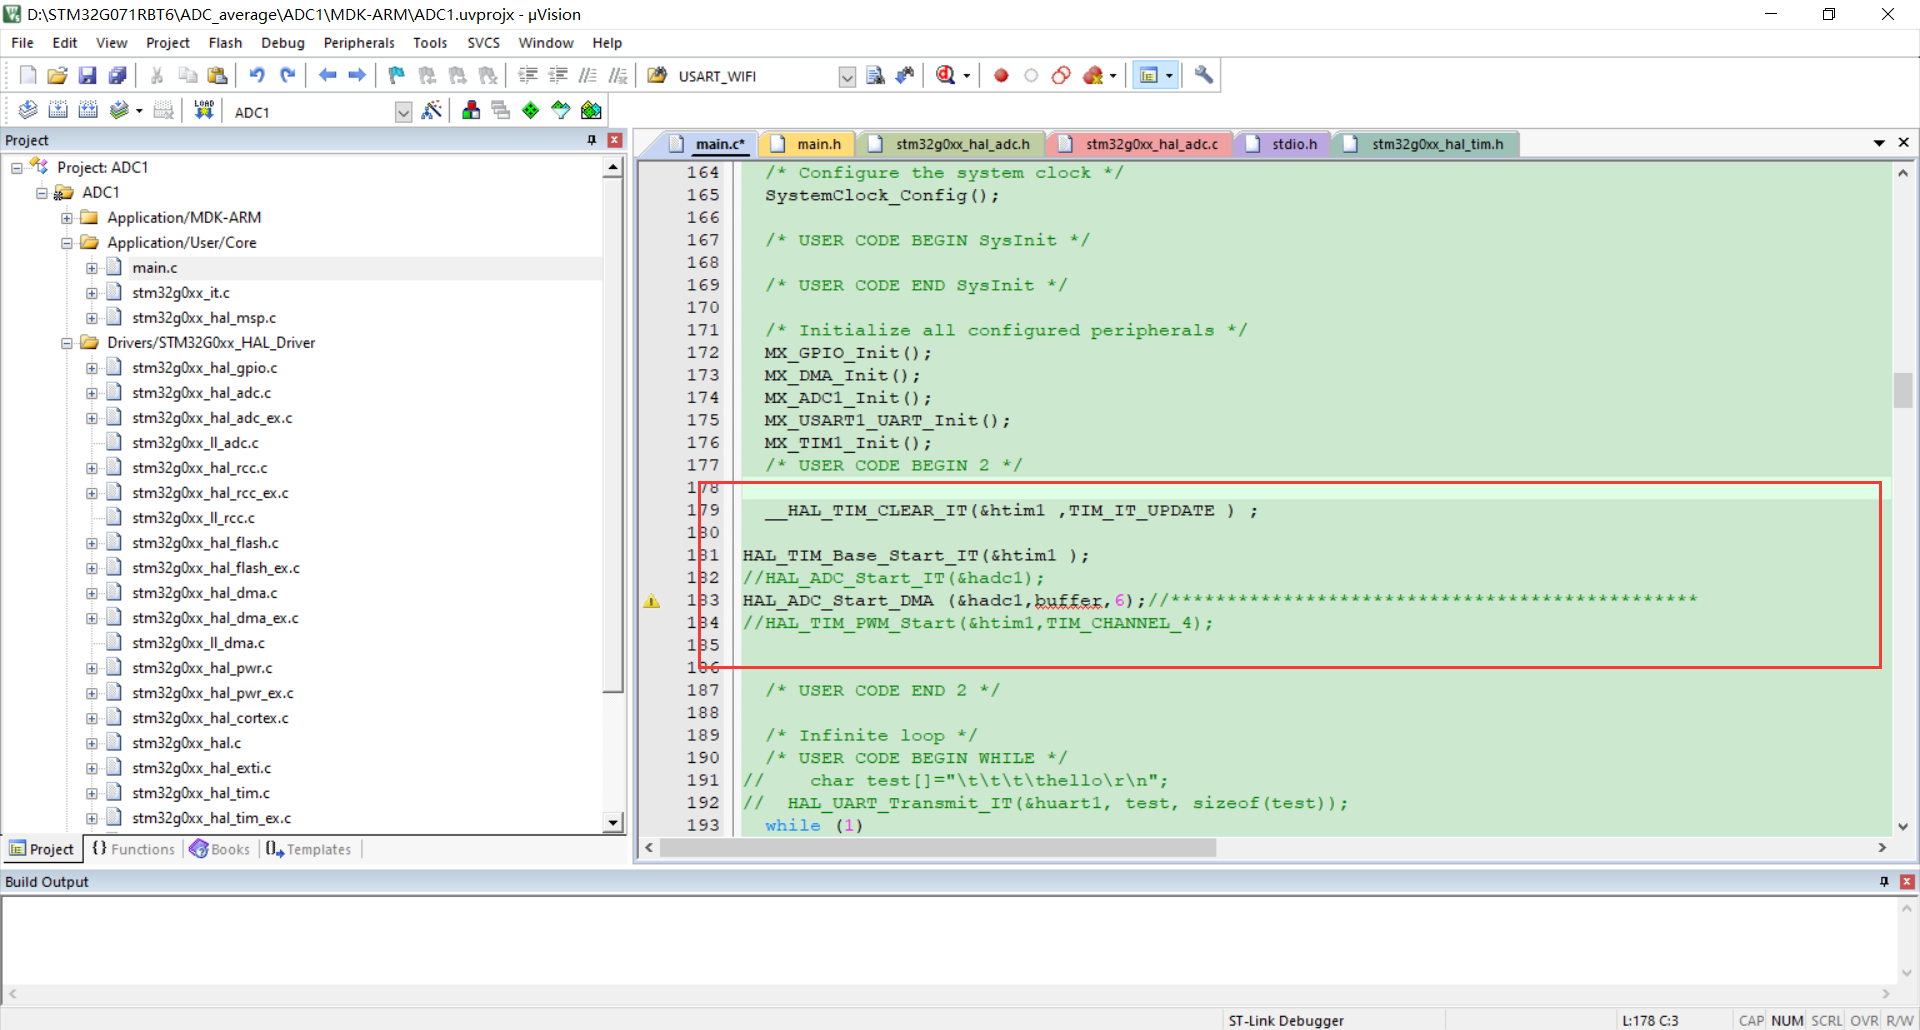Toggle a breakpoint at current line
This screenshot has width=1920, height=1030.
(1001, 75)
